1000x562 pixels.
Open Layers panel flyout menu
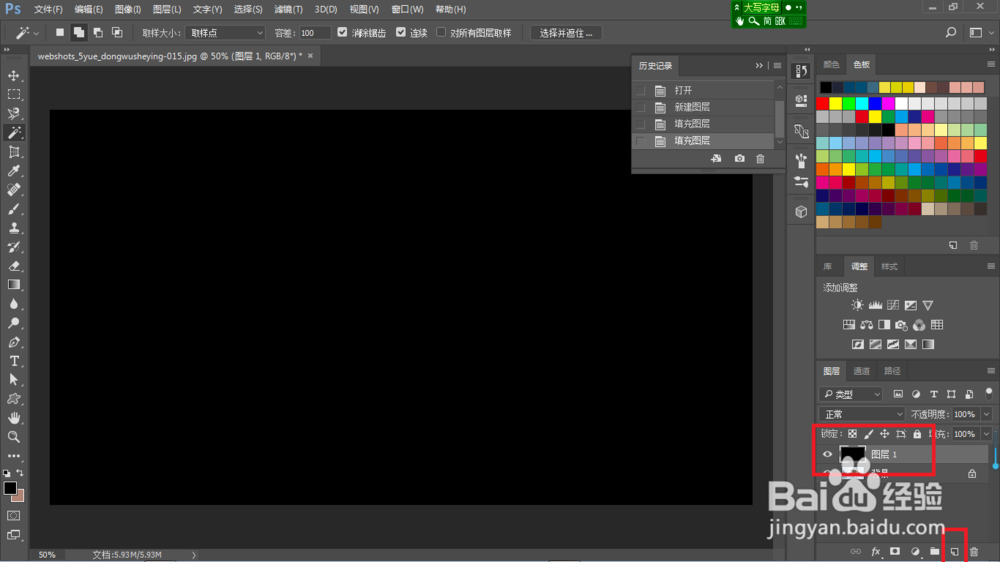(990, 371)
